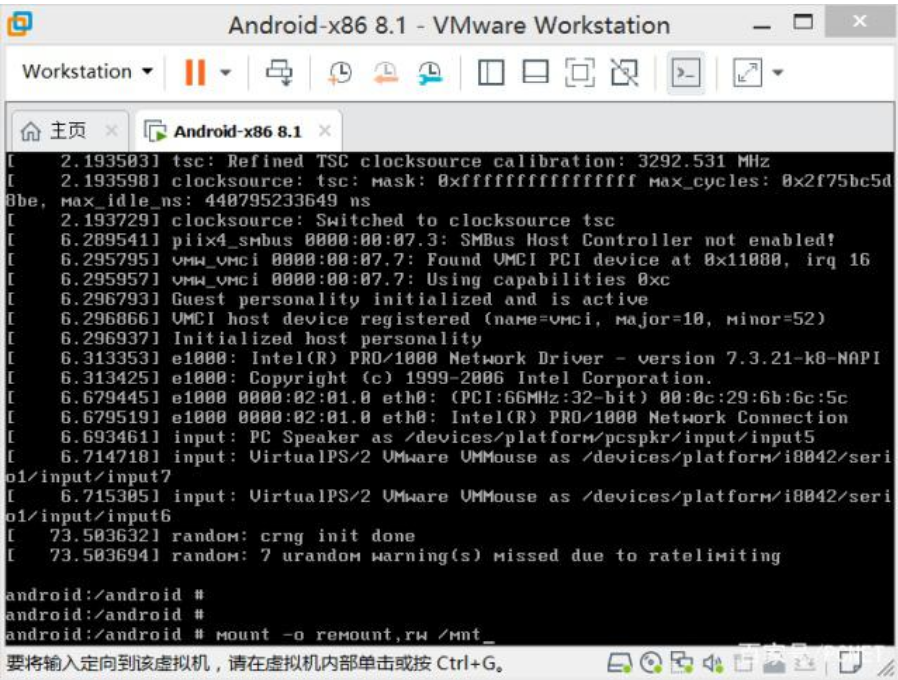Click the 'Copyright (c) 1999-2006 Intel Corporation' line

click(x=359, y=378)
